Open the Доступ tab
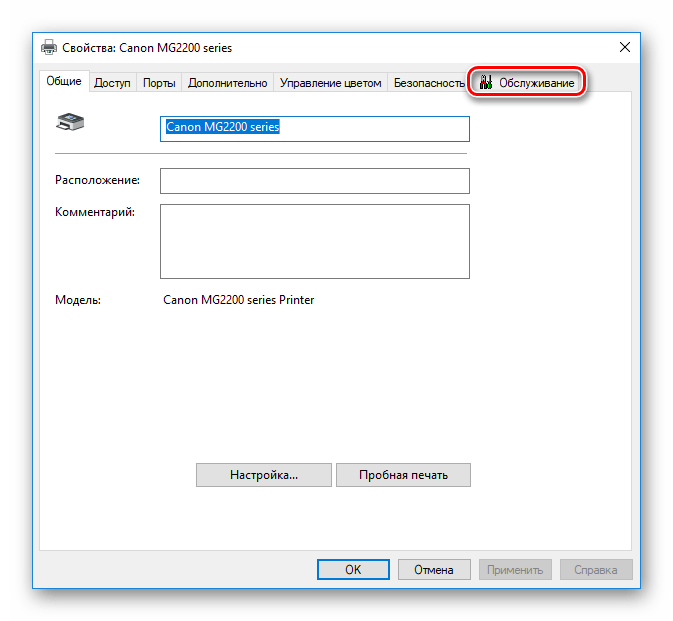The width and height of the screenshot is (673, 621). click(x=112, y=84)
